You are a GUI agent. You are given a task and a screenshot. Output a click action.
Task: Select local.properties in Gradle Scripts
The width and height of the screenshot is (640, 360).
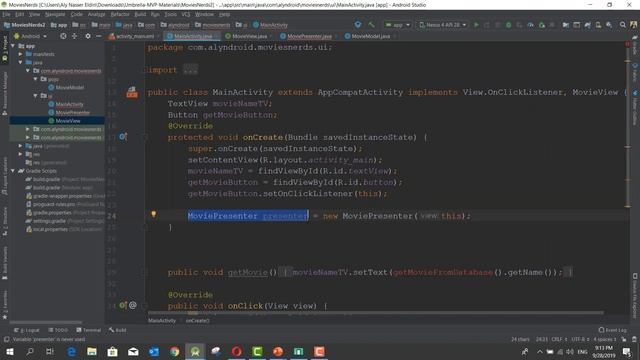[64, 229]
